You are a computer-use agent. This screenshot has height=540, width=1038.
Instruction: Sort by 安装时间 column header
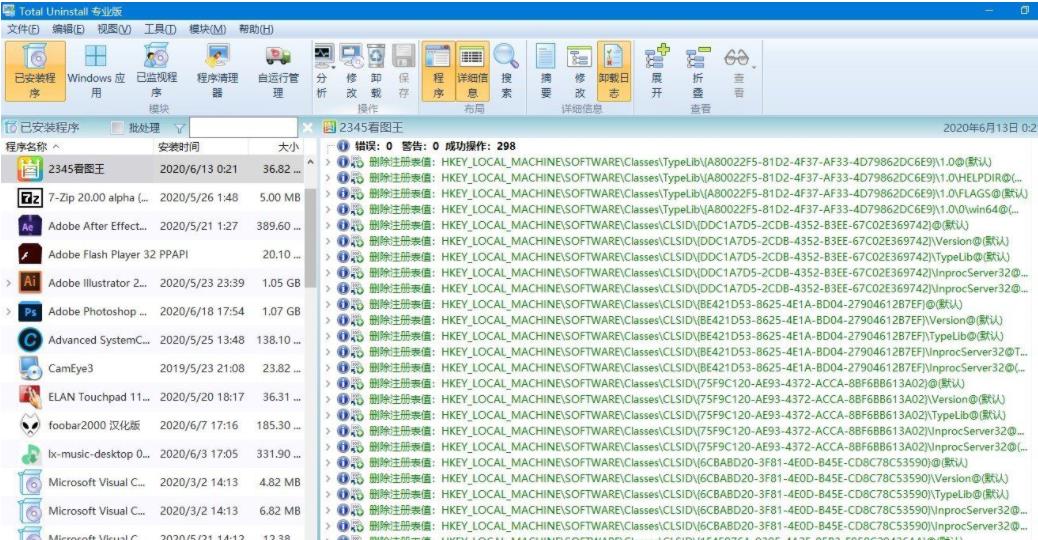click(x=201, y=147)
